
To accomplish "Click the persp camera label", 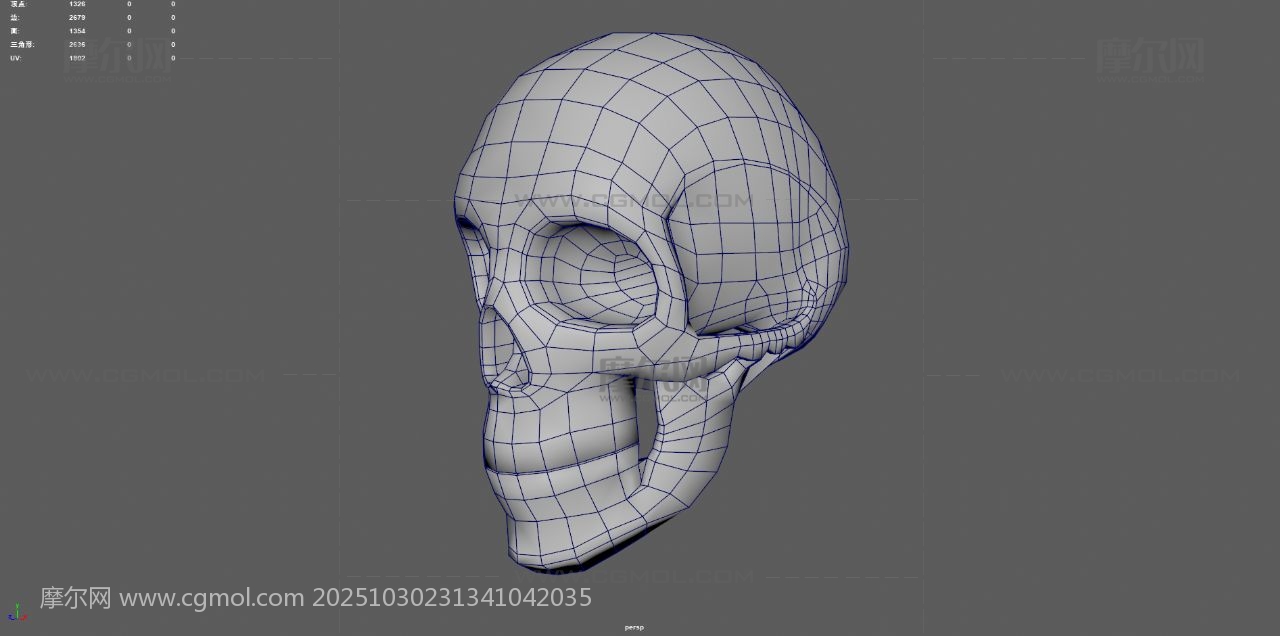I will [x=634, y=627].
